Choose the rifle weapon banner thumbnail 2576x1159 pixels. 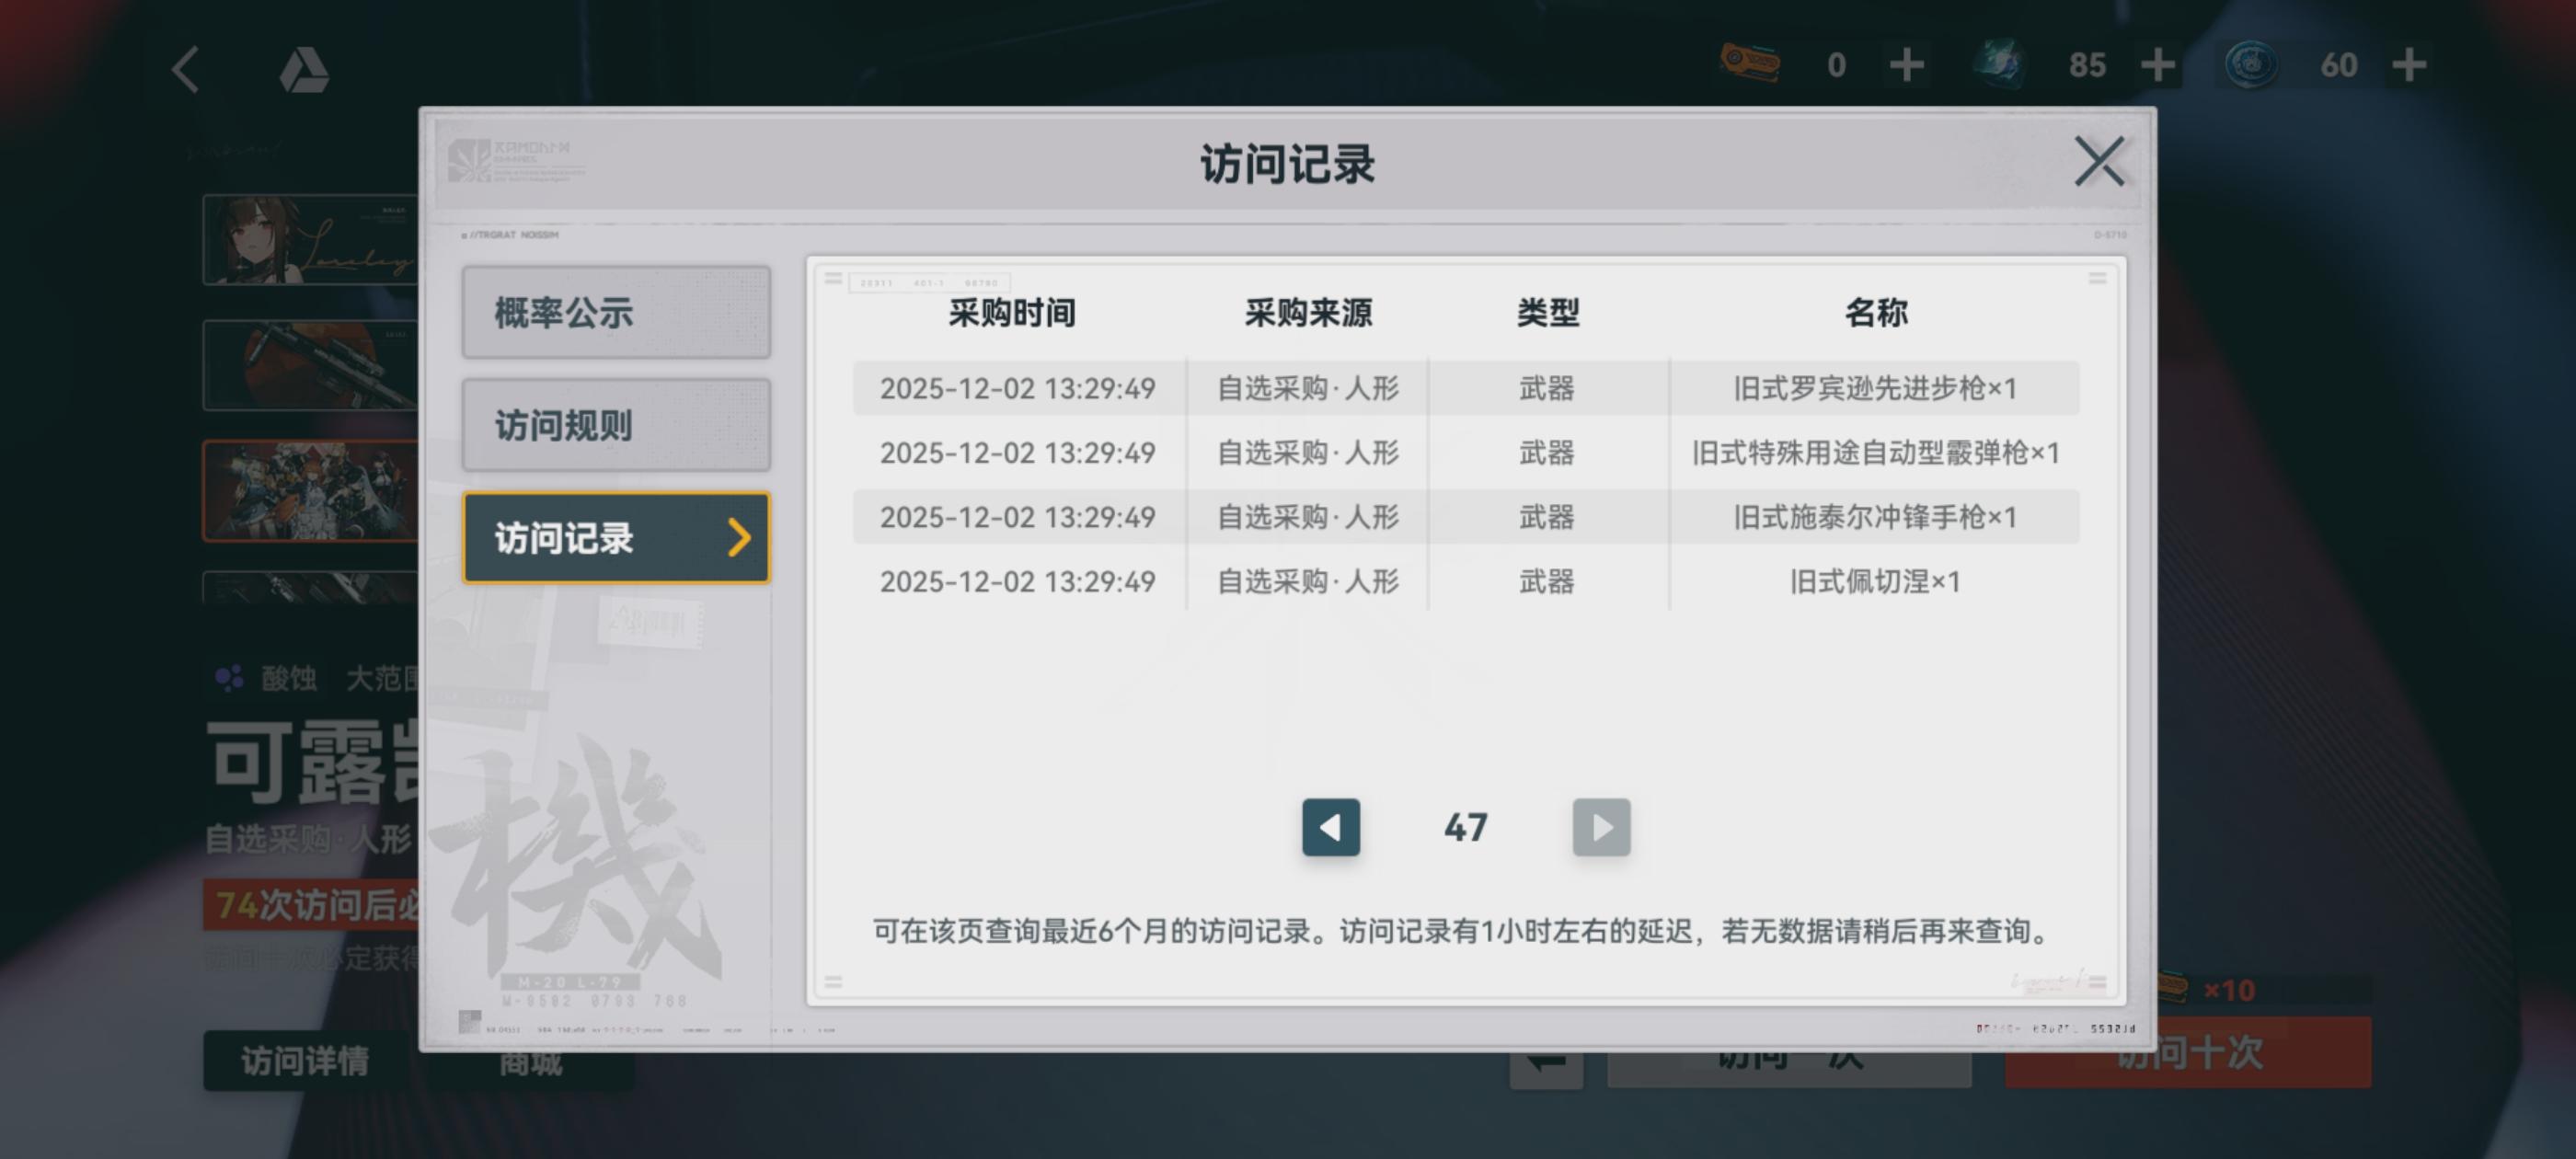[x=310, y=365]
